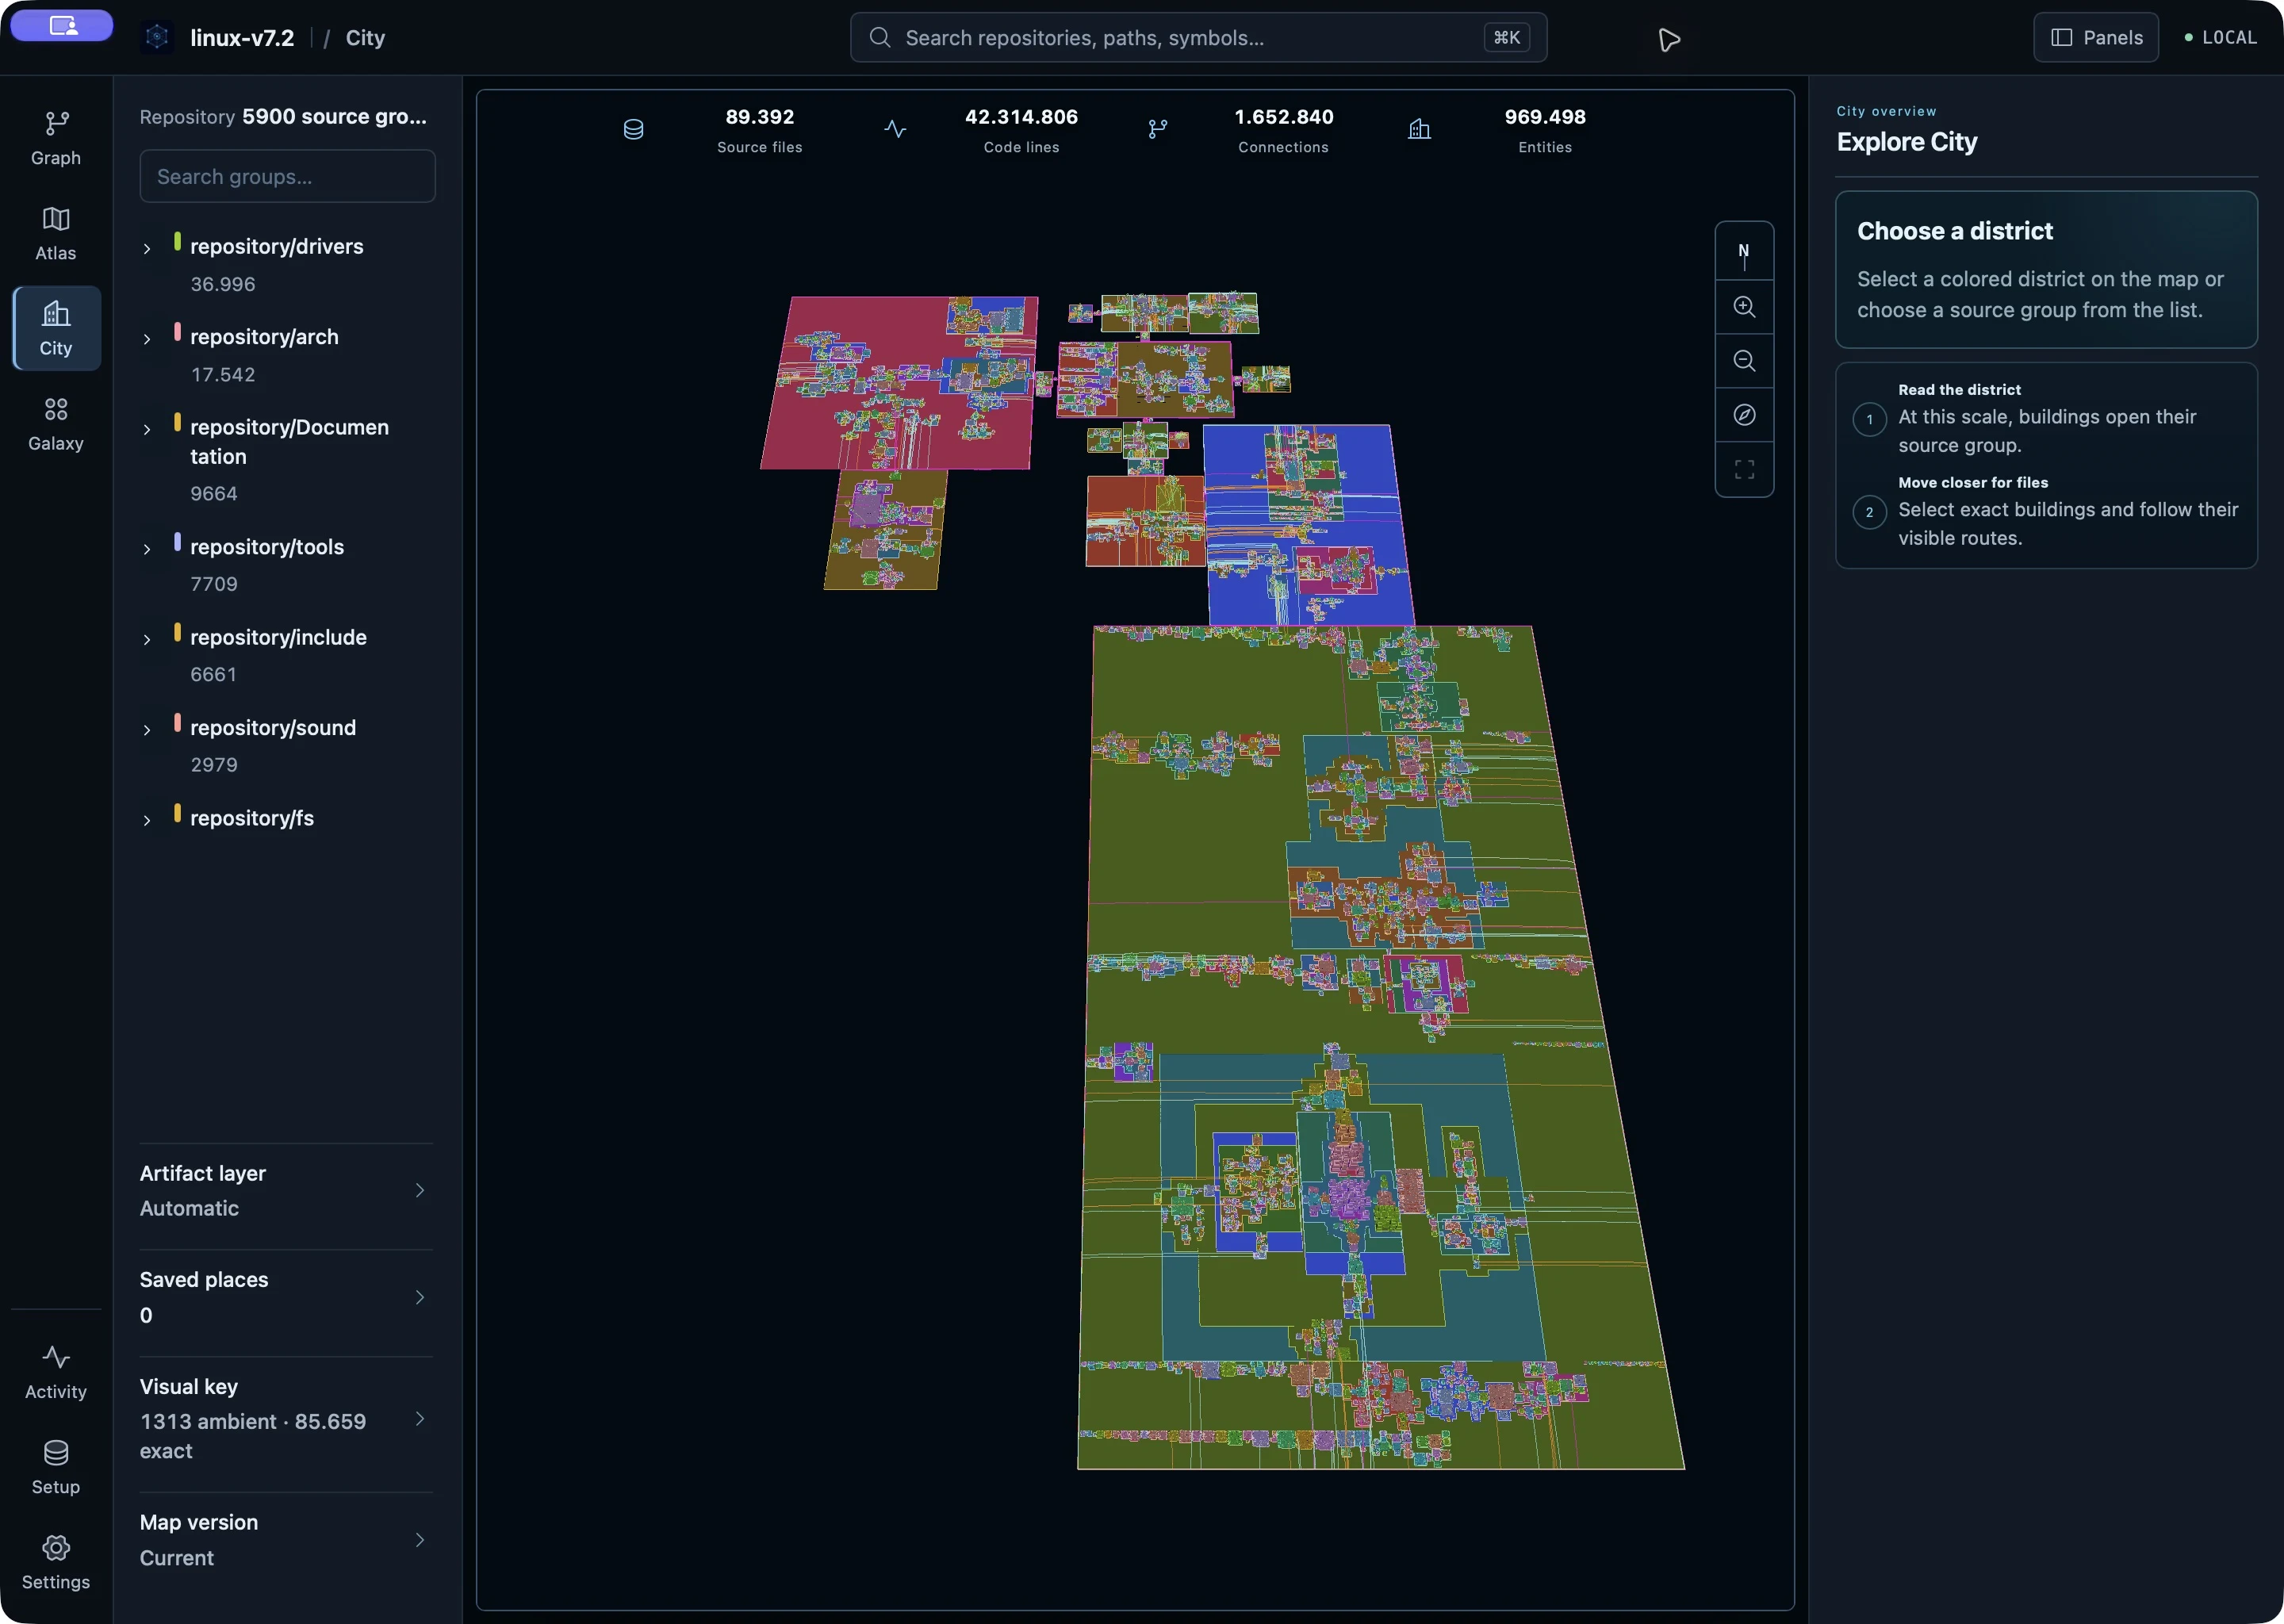Click the Source files database icon
The image size is (2284, 1624).
point(633,130)
